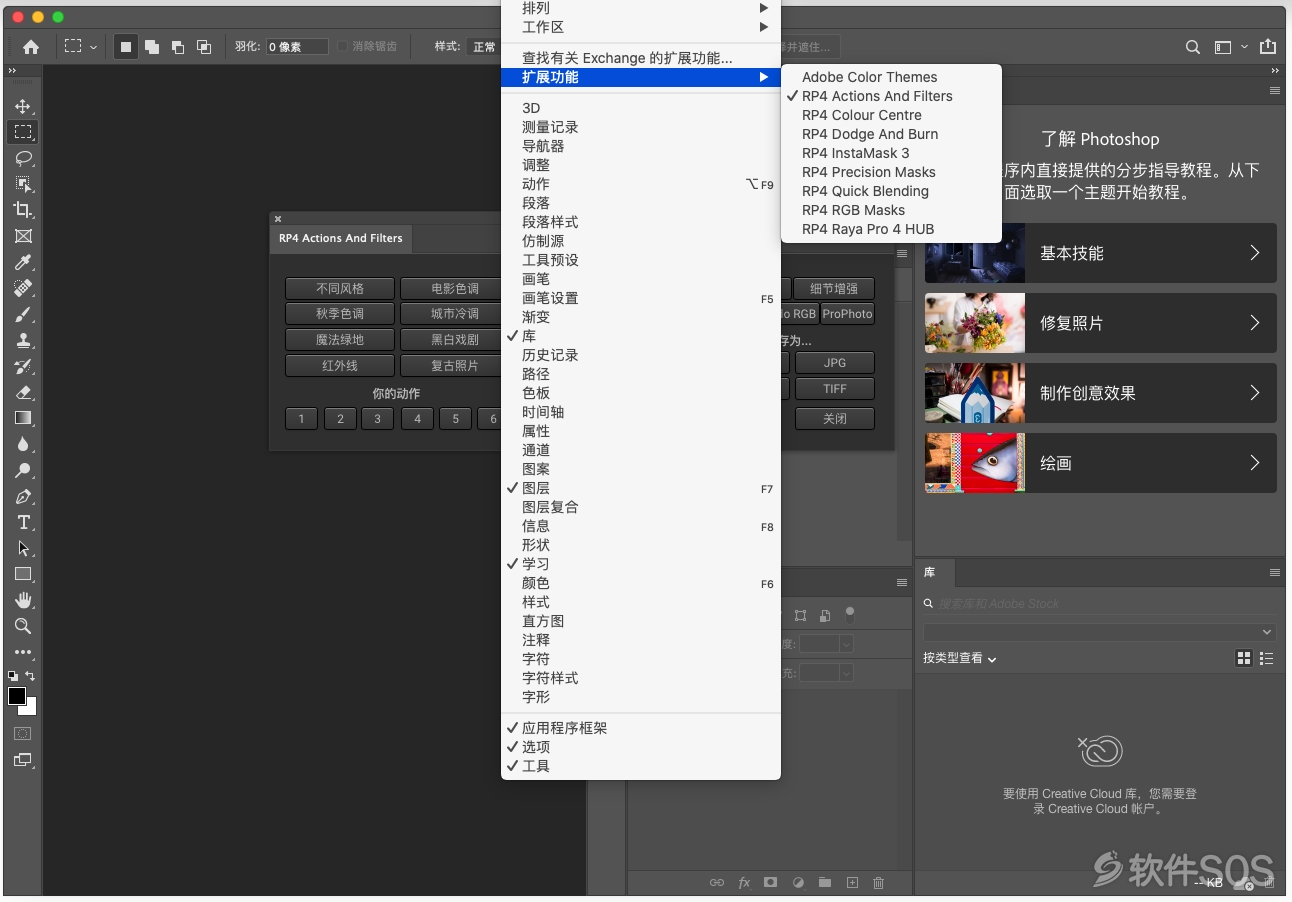Select the Frame tool
The width and height of the screenshot is (1292, 902).
23,236
